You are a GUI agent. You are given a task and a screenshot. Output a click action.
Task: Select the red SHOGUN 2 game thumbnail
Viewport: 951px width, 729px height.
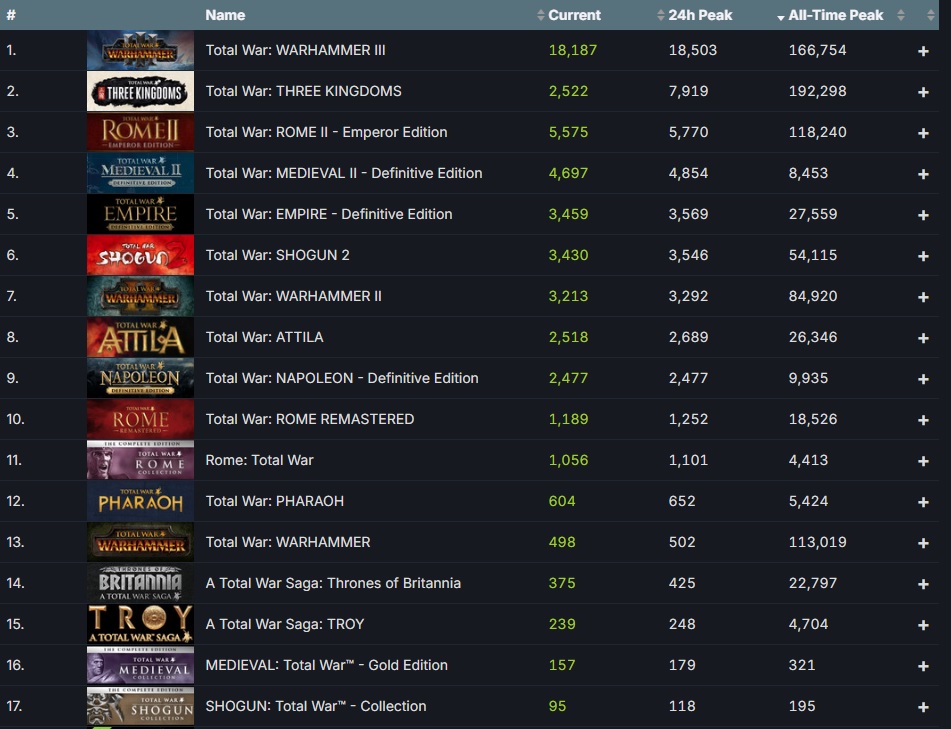140,255
